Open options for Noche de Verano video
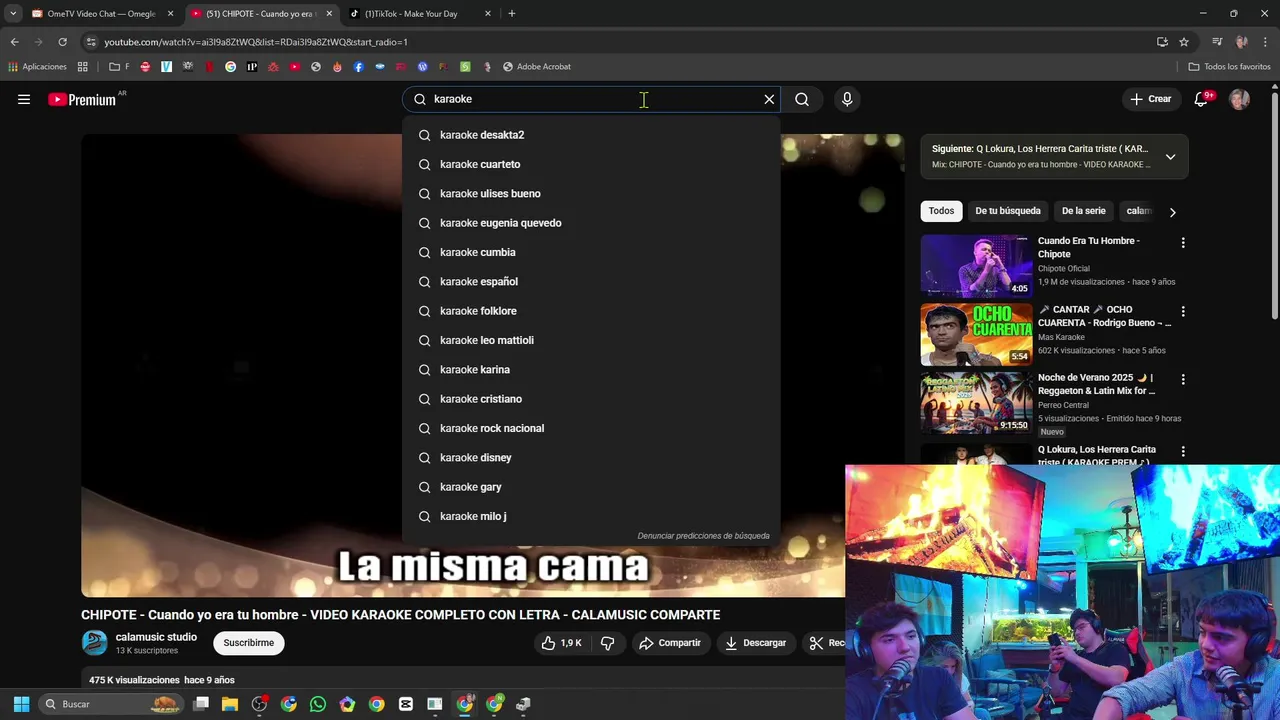 pos(1183,380)
